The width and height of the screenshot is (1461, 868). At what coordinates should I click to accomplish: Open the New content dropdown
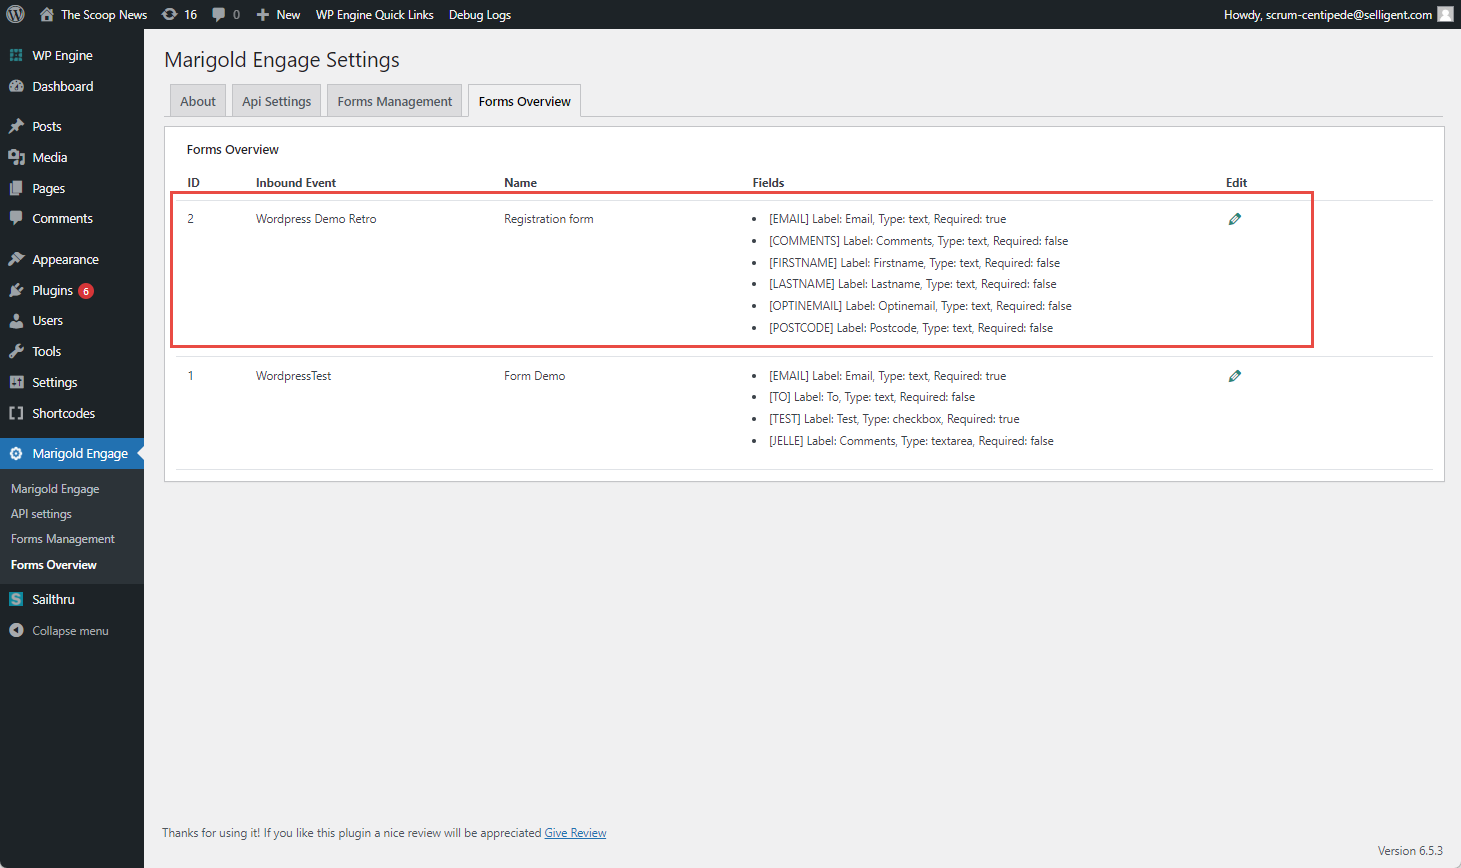tap(278, 14)
